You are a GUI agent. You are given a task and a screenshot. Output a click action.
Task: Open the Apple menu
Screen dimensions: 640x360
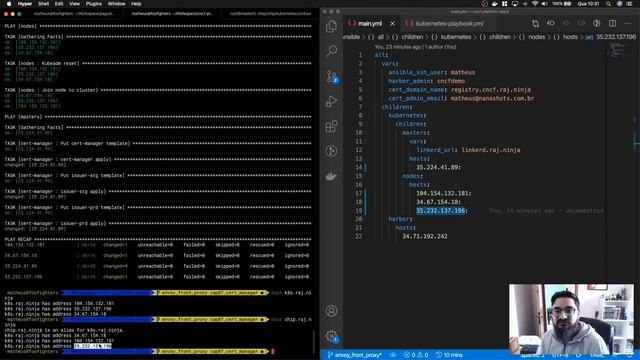tap(9, 4)
